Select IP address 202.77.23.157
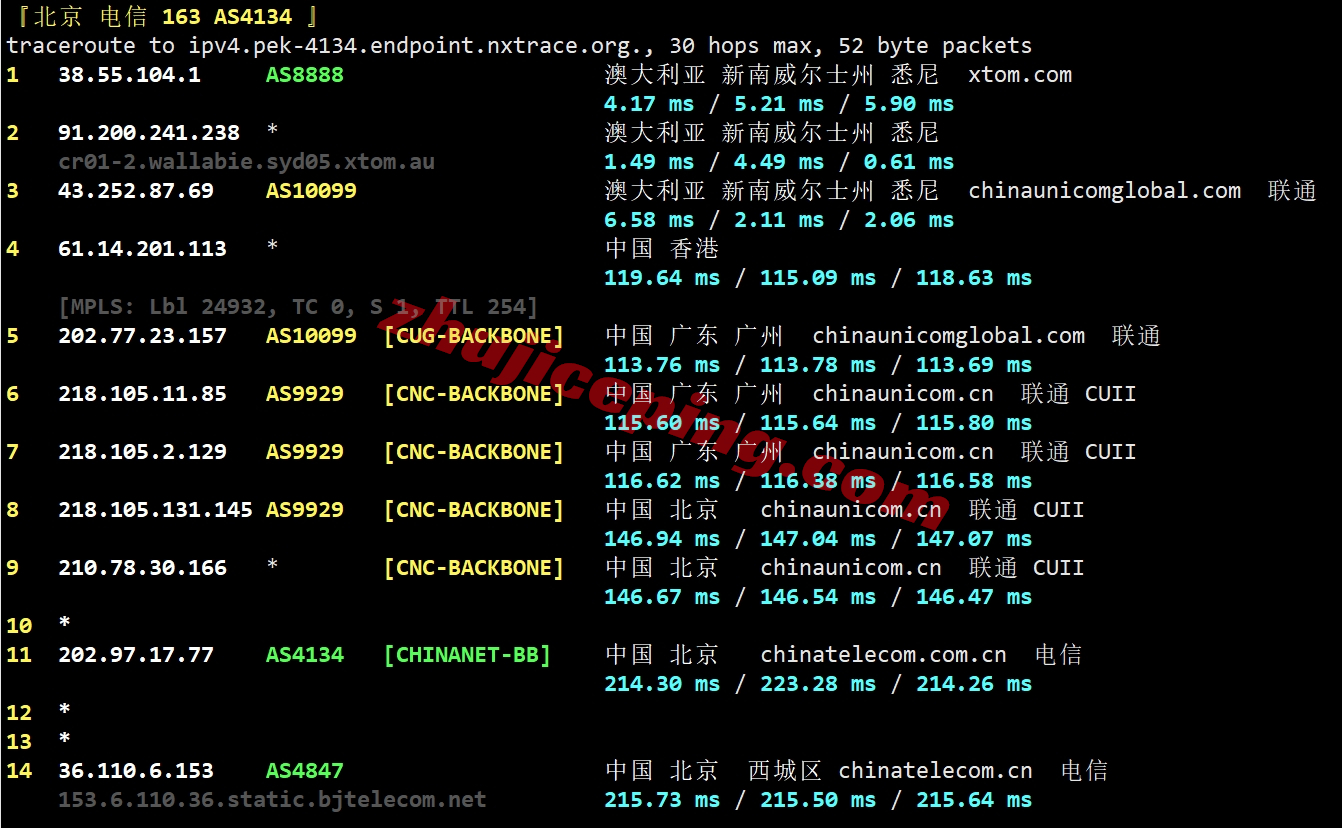This screenshot has height=828, width=1342. [142, 336]
